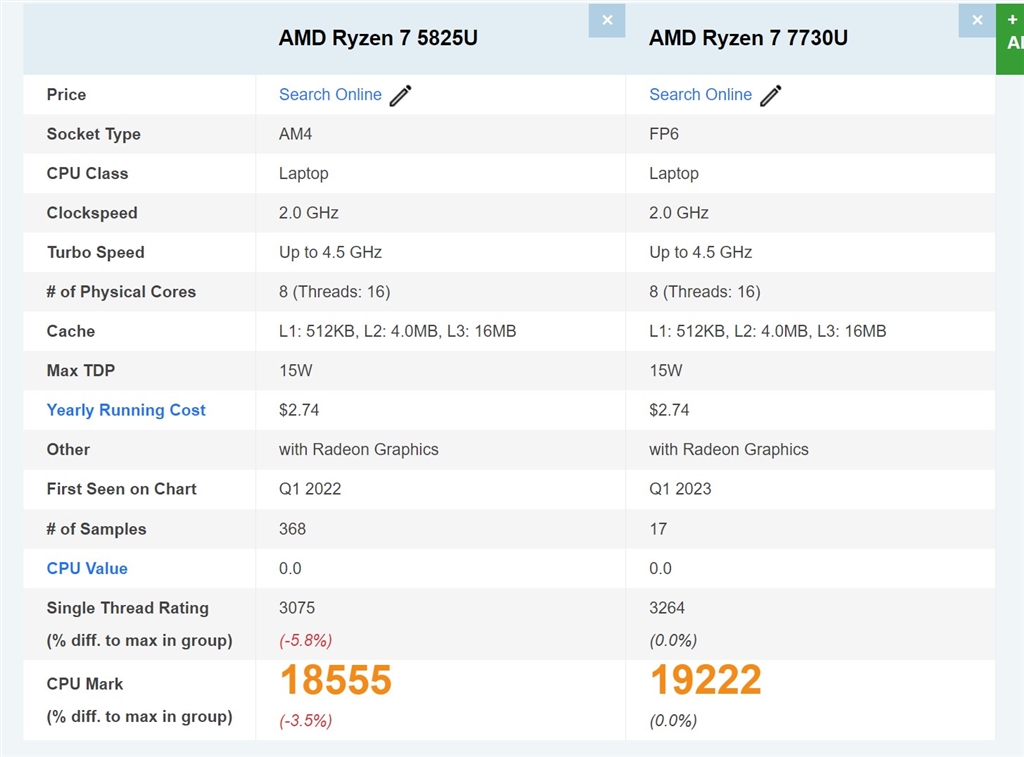Remove the AMD Ryzen 7 7730U column
1024x757 pixels.
(x=976, y=21)
